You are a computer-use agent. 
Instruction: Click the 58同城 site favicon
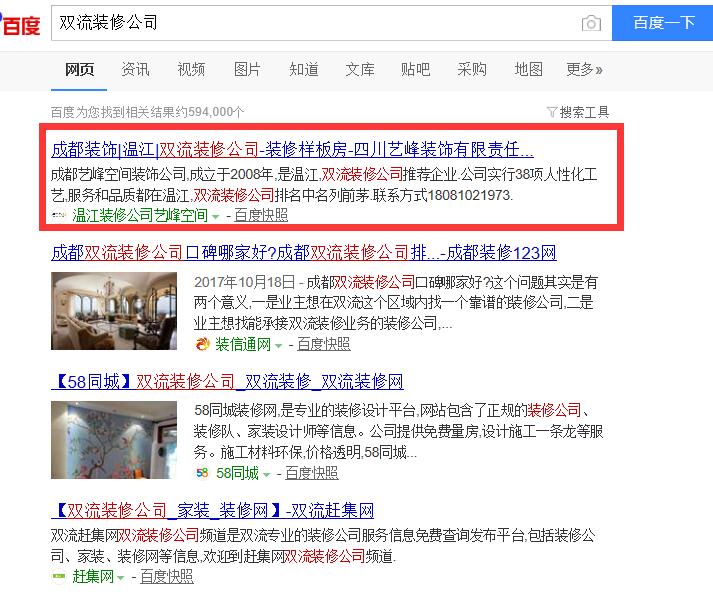click(x=202, y=473)
